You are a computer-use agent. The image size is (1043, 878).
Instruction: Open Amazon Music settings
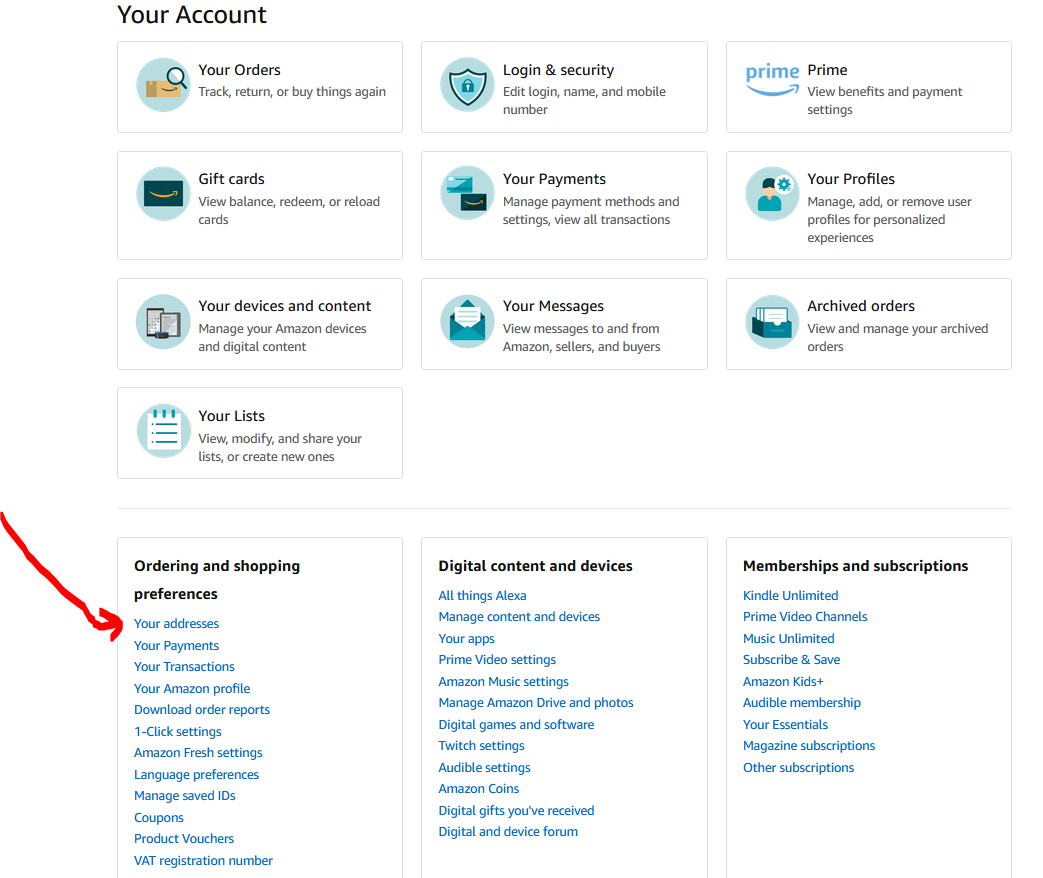(x=503, y=681)
